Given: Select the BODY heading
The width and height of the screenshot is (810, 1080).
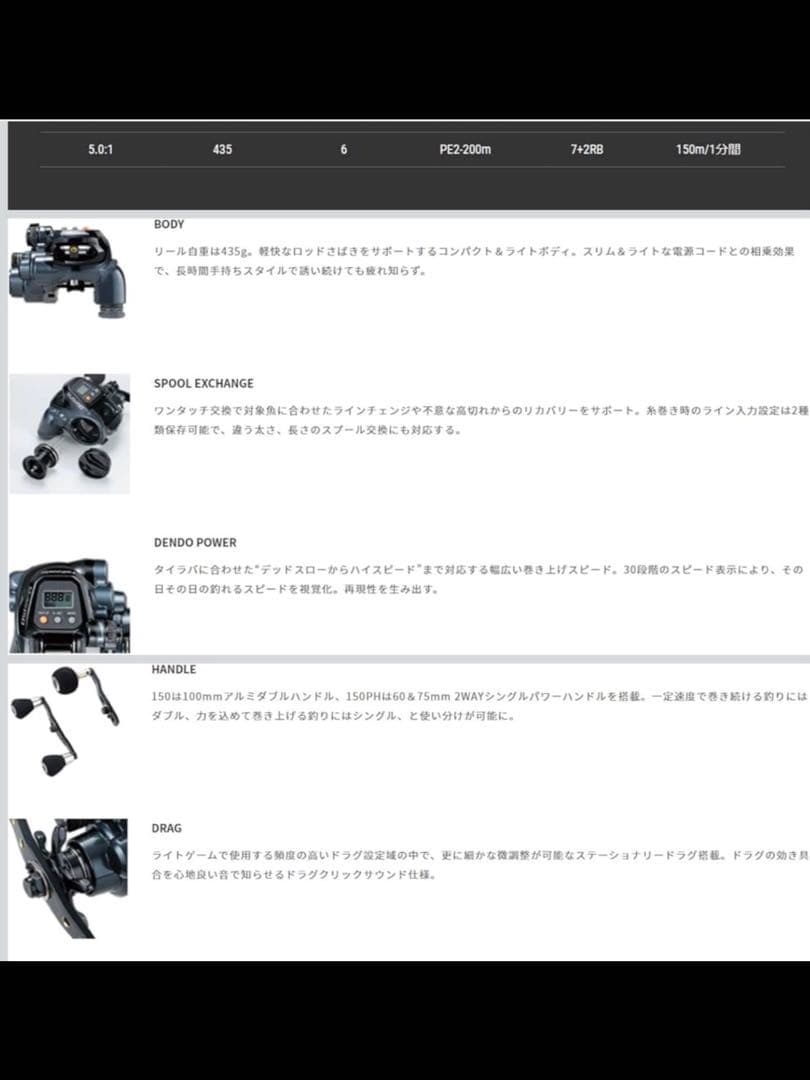Looking at the screenshot, I should [169, 224].
